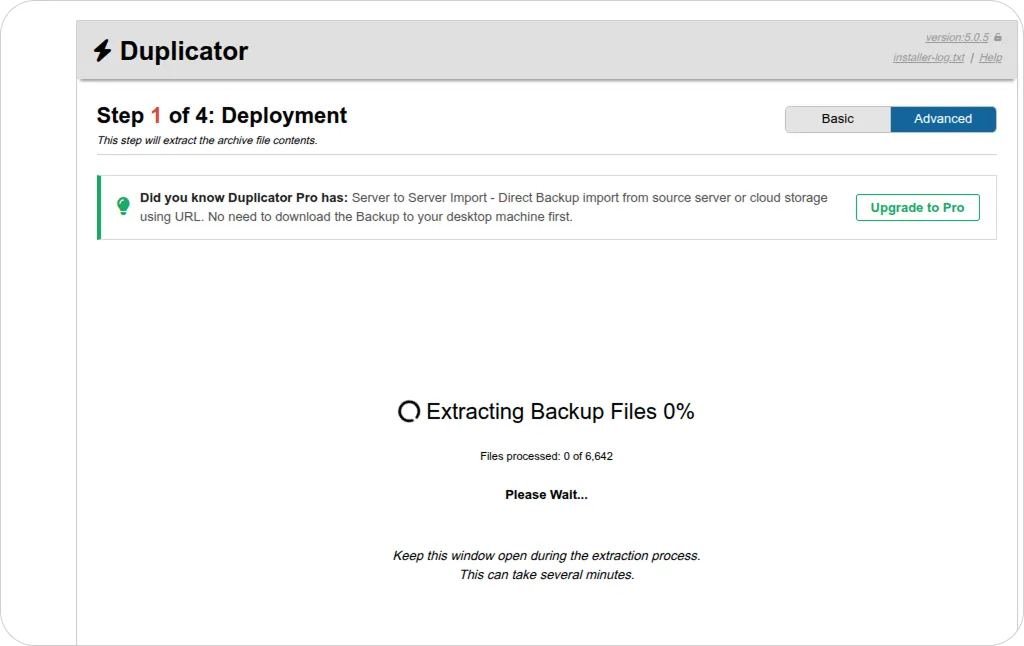Click the 'Please Wait...' text

(x=547, y=494)
